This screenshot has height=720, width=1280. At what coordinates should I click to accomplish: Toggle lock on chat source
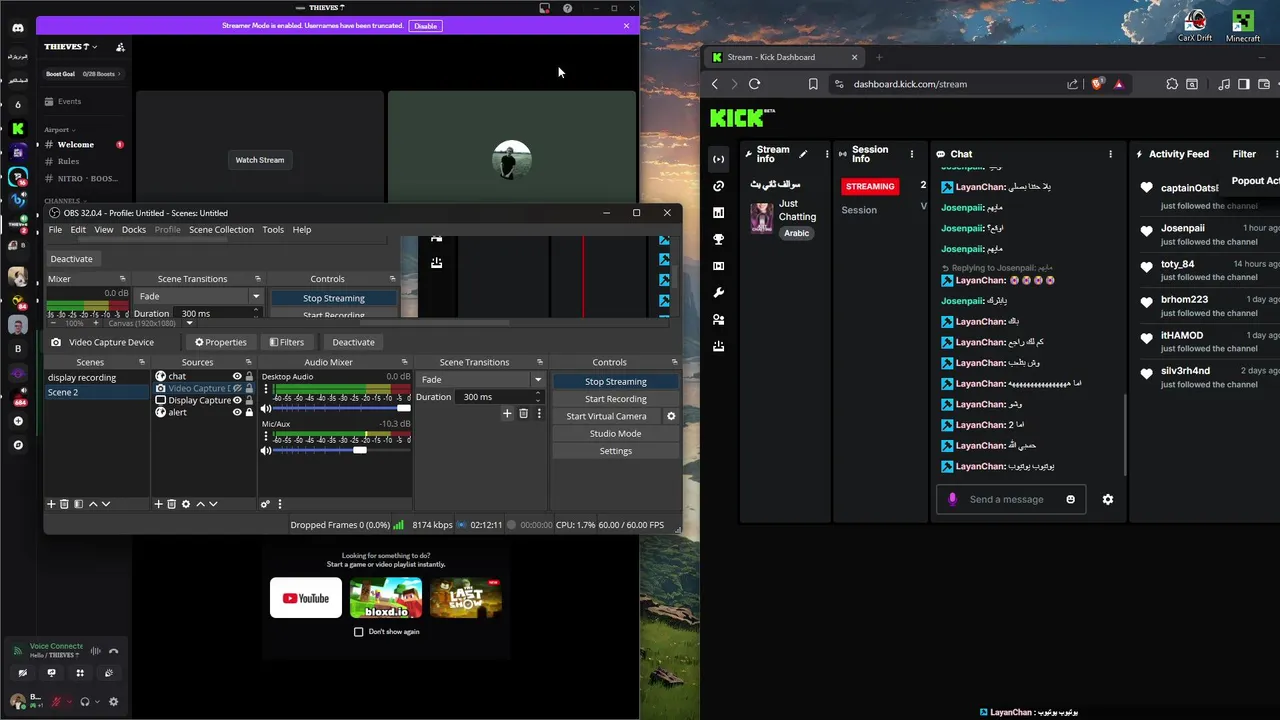coord(249,376)
